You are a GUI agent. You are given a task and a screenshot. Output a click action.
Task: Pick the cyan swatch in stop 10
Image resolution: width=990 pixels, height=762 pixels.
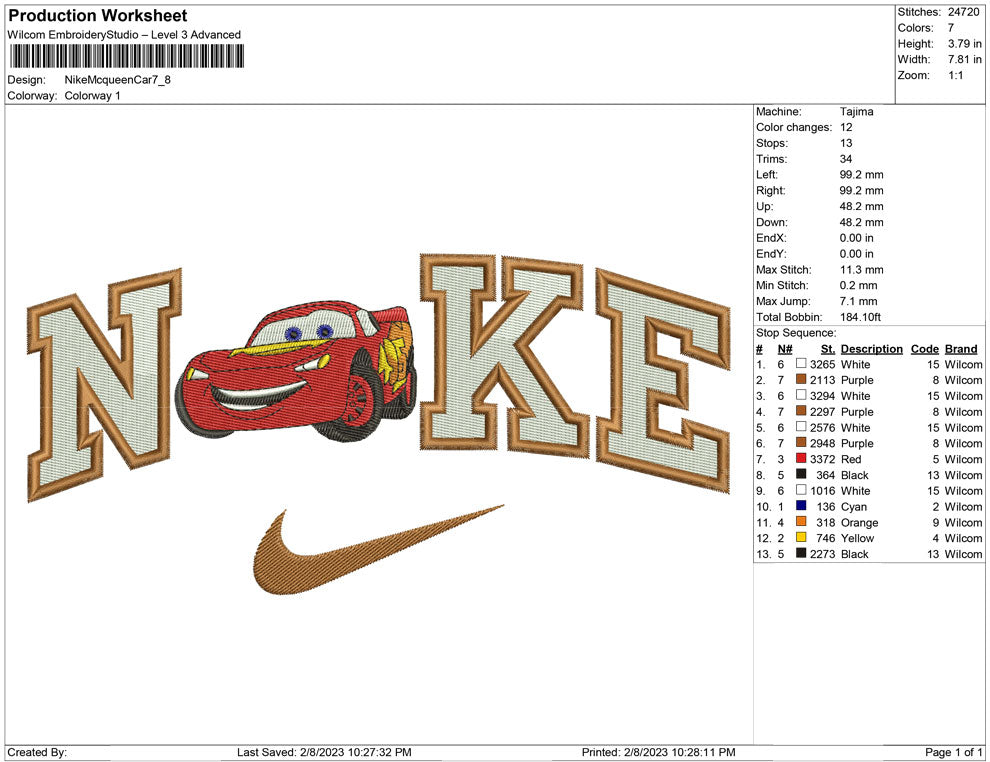pos(801,506)
